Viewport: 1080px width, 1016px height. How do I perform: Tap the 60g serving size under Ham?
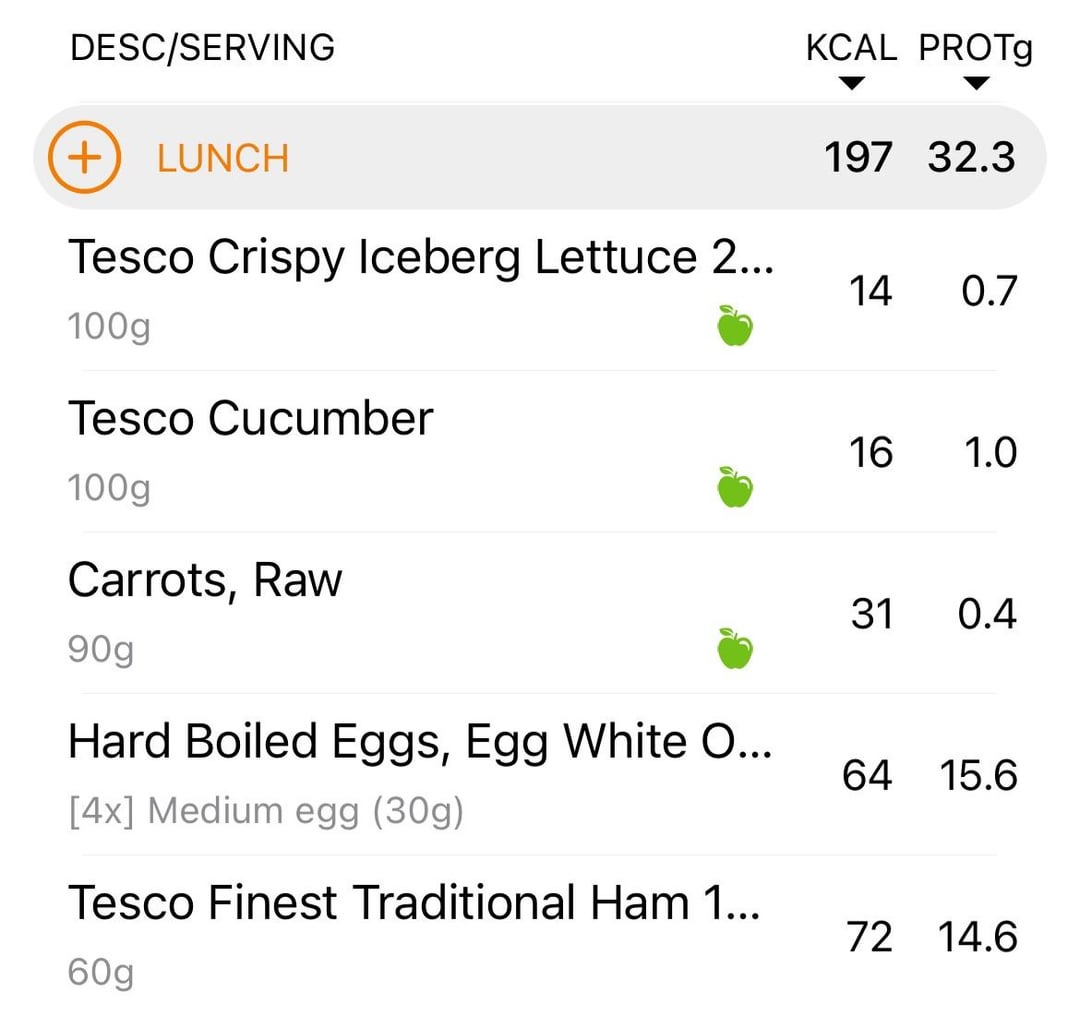(101, 973)
